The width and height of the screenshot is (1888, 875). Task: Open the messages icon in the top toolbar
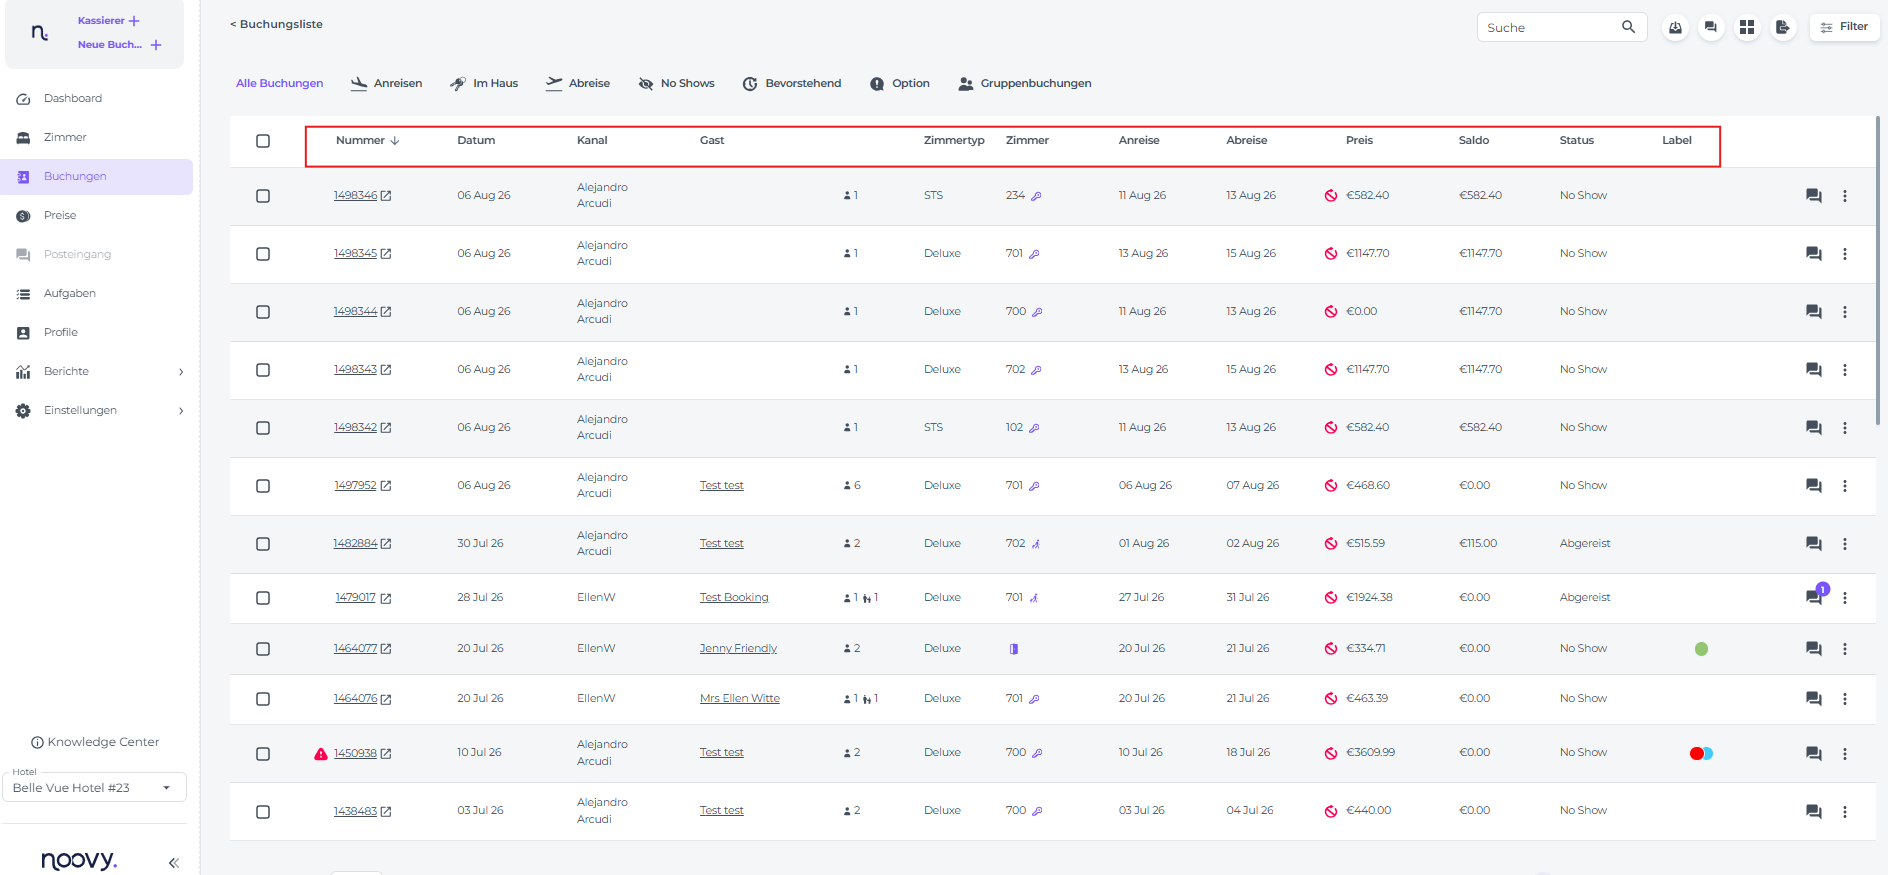click(x=1711, y=28)
